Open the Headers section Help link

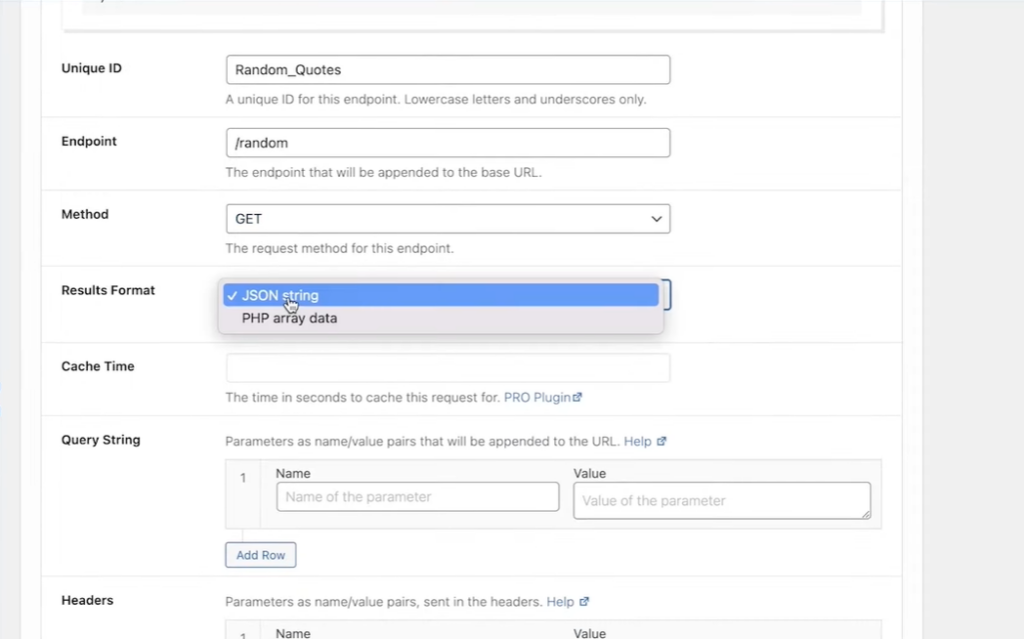click(x=560, y=602)
